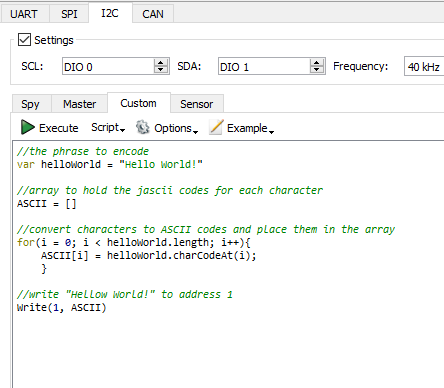Viewport: 444px width, 388px height.
Task: Decrease SCL channel with down arrow
Action: click(161, 70)
